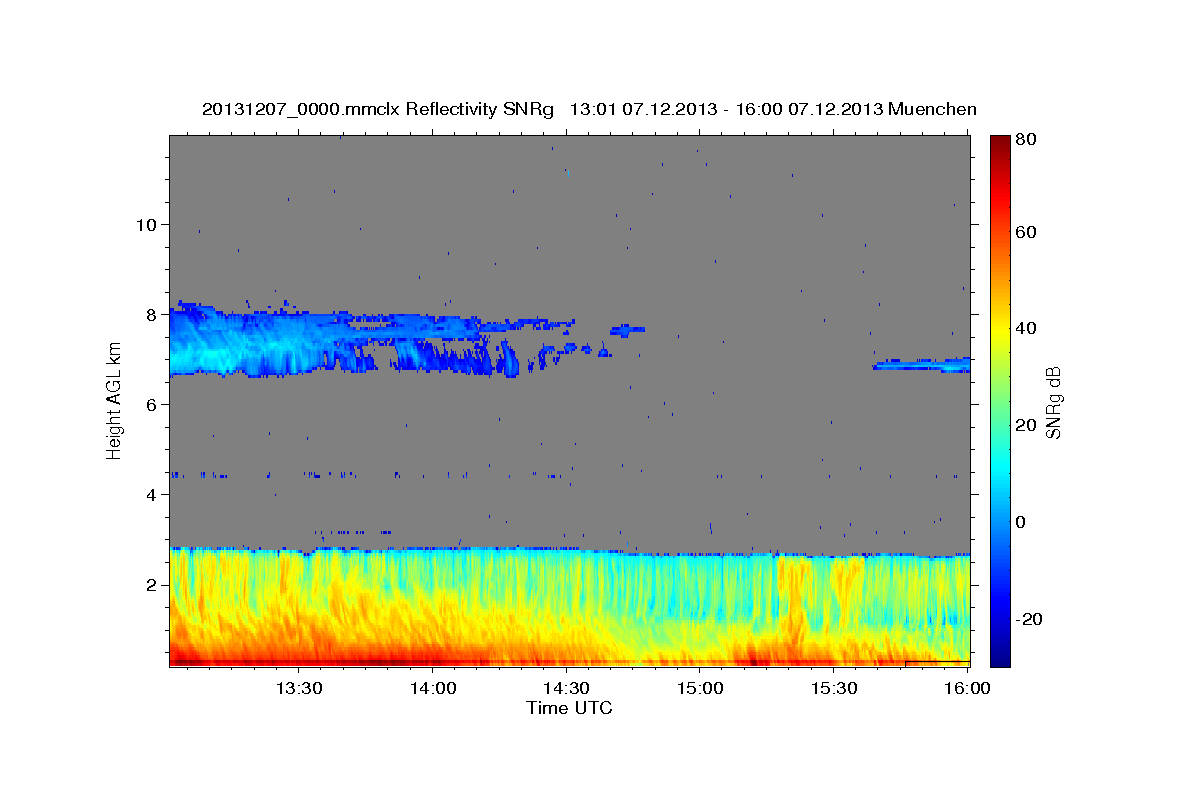Click the height tick label 10
The height and width of the screenshot is (800, 1200).
[146, 224]
